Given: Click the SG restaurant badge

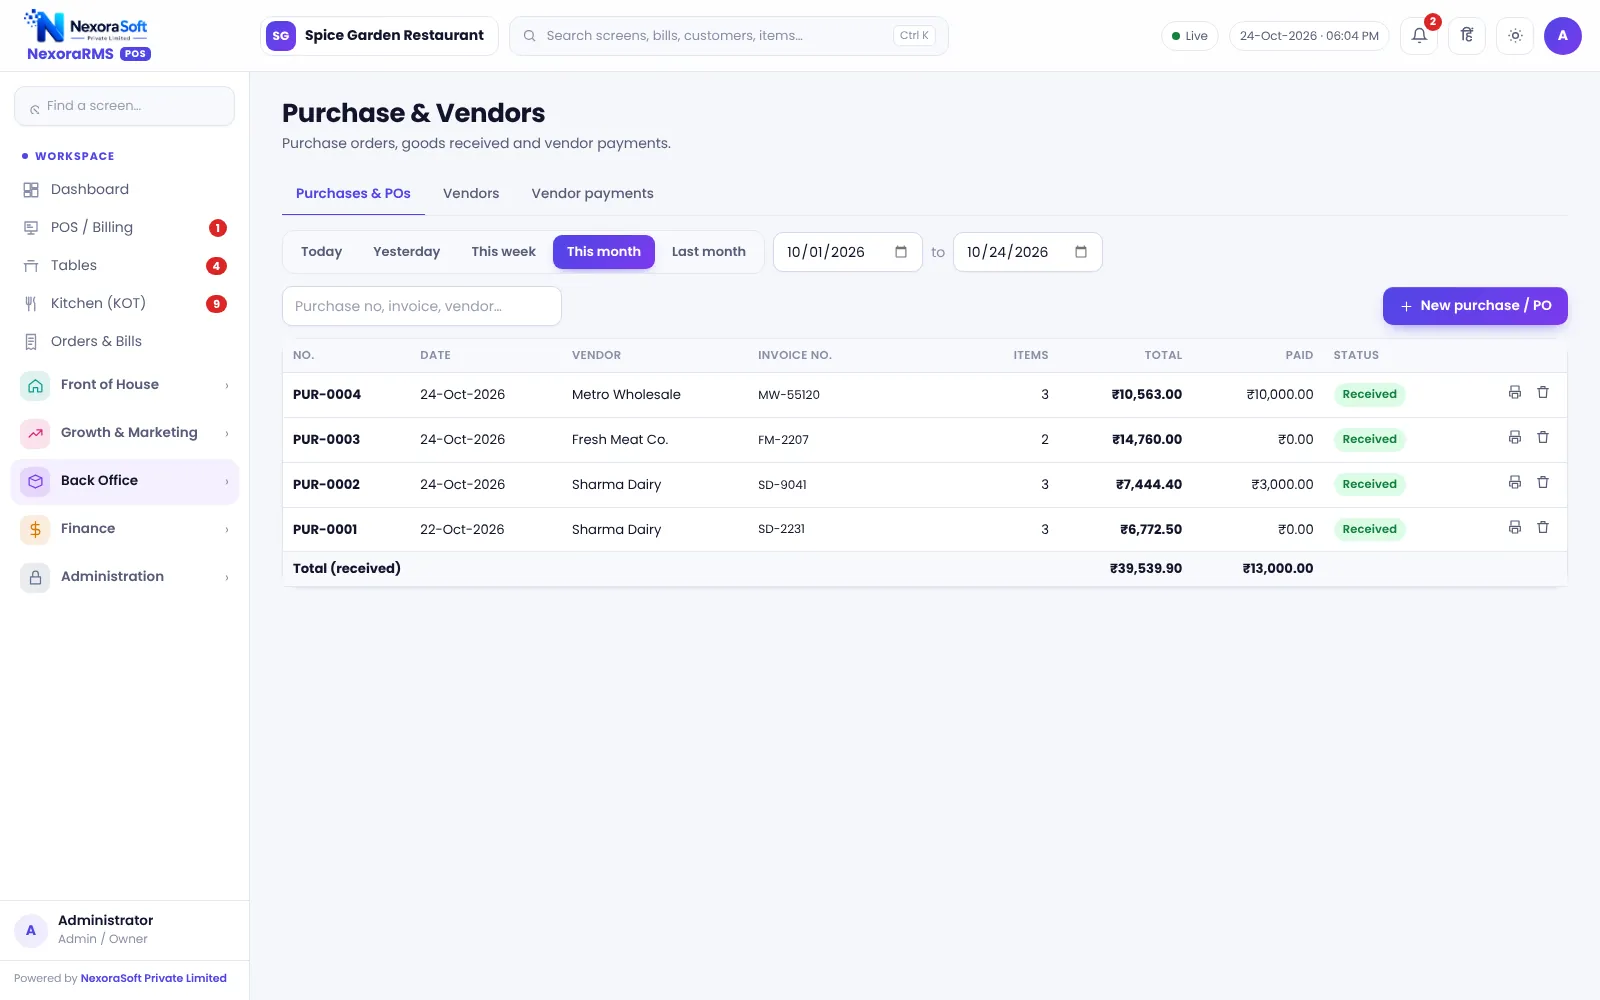Looking at the screenshot, I should click(x=281, y=36).
